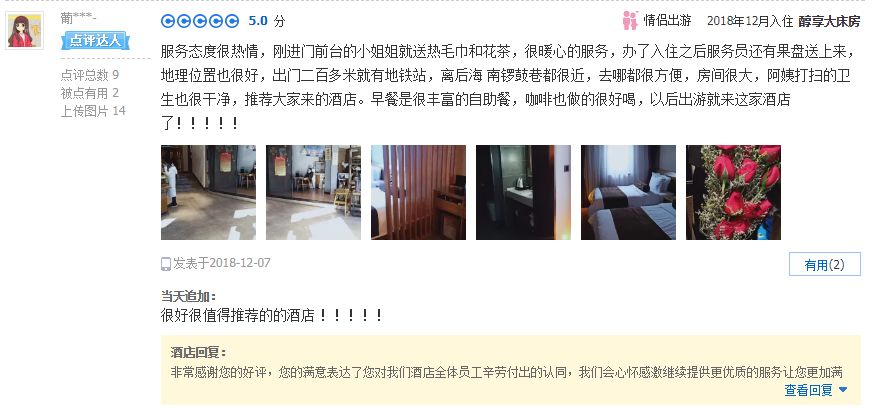The image size is (881, 410).
Task: Click the reviewer's masked username
Action: point(79,18)
